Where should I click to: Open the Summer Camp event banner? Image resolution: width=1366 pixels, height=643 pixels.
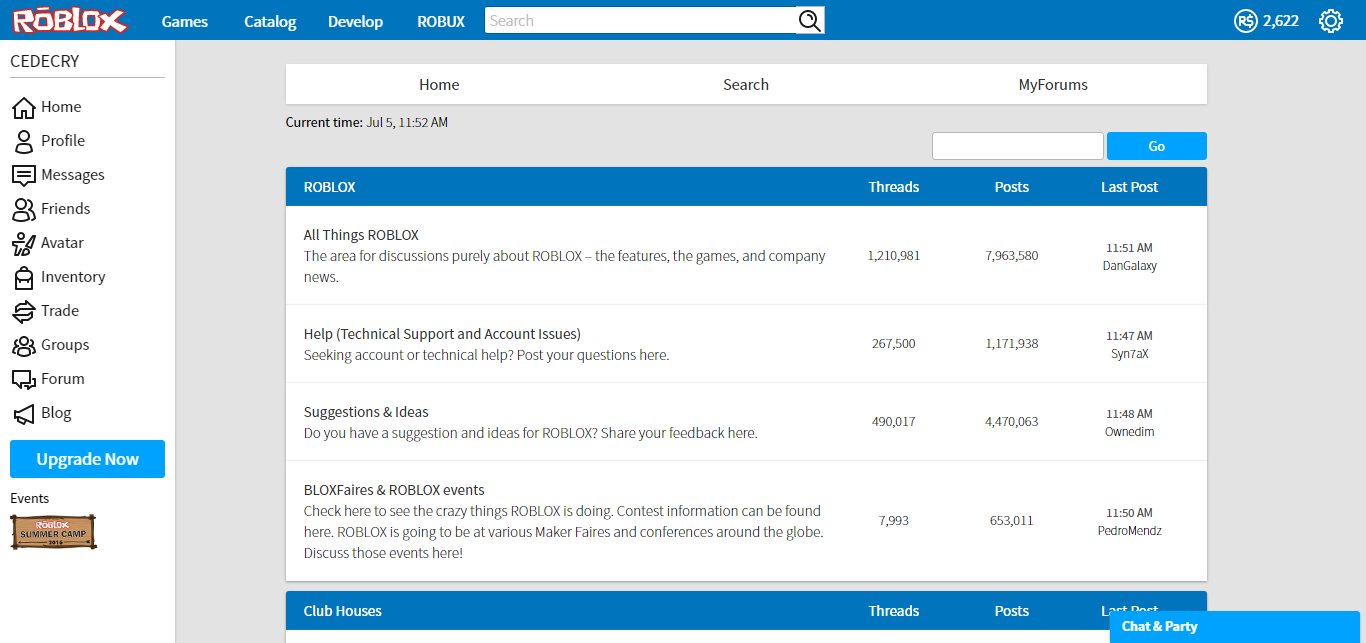click(x=54, y=532)
